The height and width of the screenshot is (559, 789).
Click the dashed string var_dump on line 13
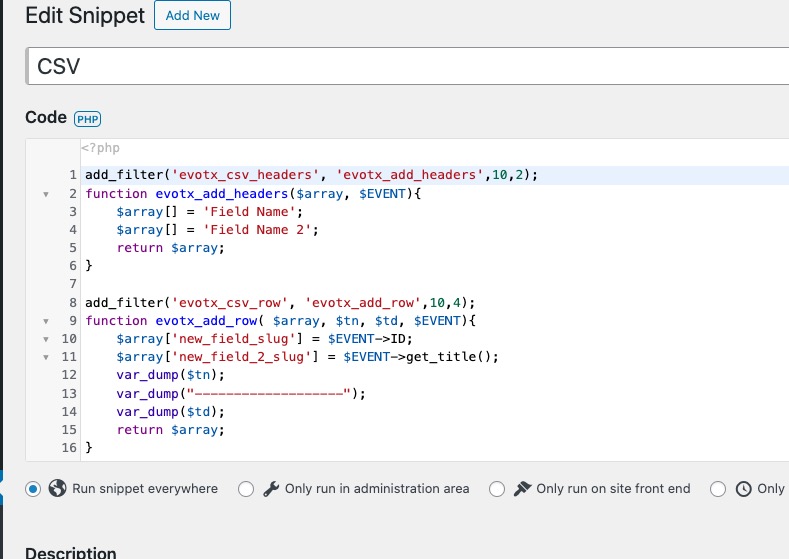[x=241, y=393]
